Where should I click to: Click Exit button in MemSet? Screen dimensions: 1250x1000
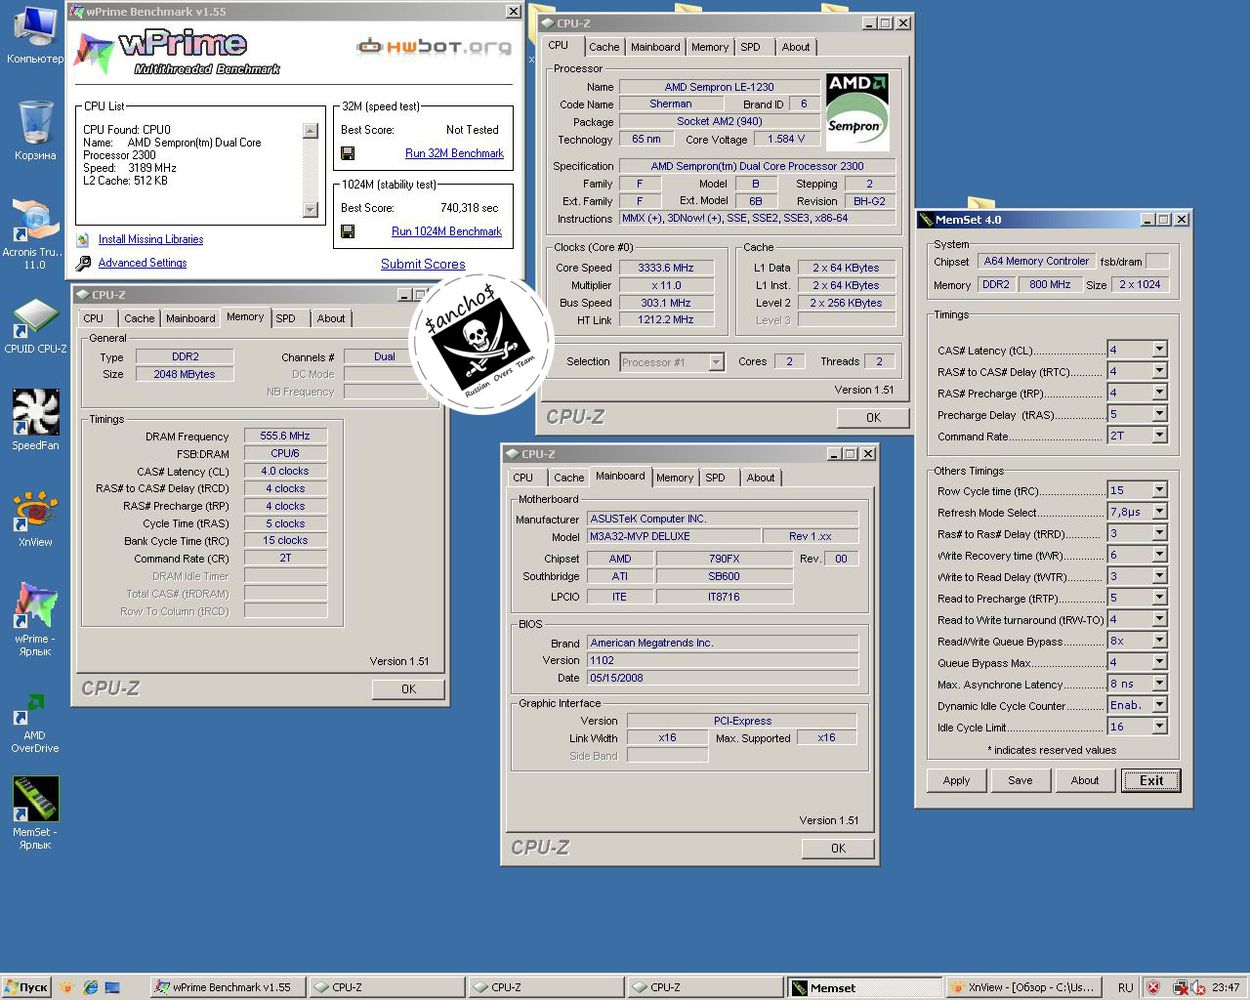coord(1151,781)
